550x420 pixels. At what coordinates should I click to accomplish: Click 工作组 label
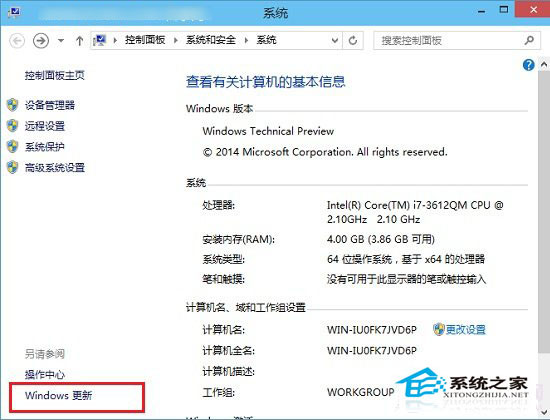click(218, 392)
